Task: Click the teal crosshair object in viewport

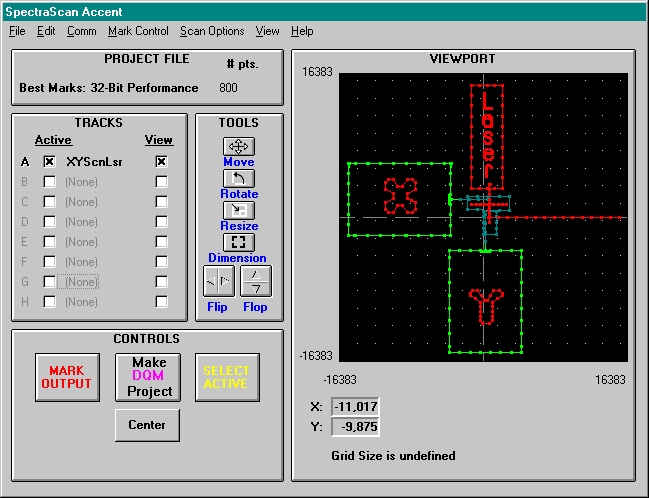Action: pos(489,215)
